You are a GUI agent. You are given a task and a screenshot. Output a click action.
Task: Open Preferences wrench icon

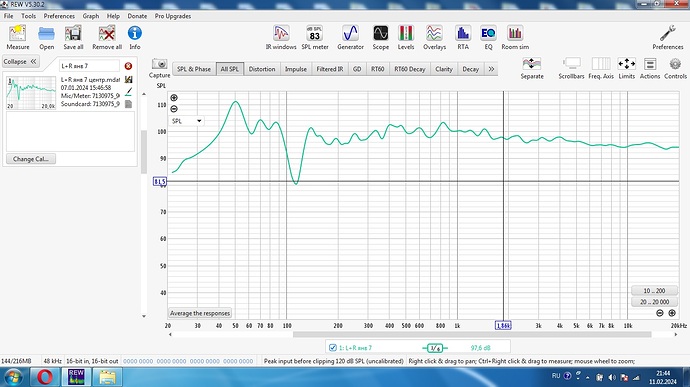point(668,37)
